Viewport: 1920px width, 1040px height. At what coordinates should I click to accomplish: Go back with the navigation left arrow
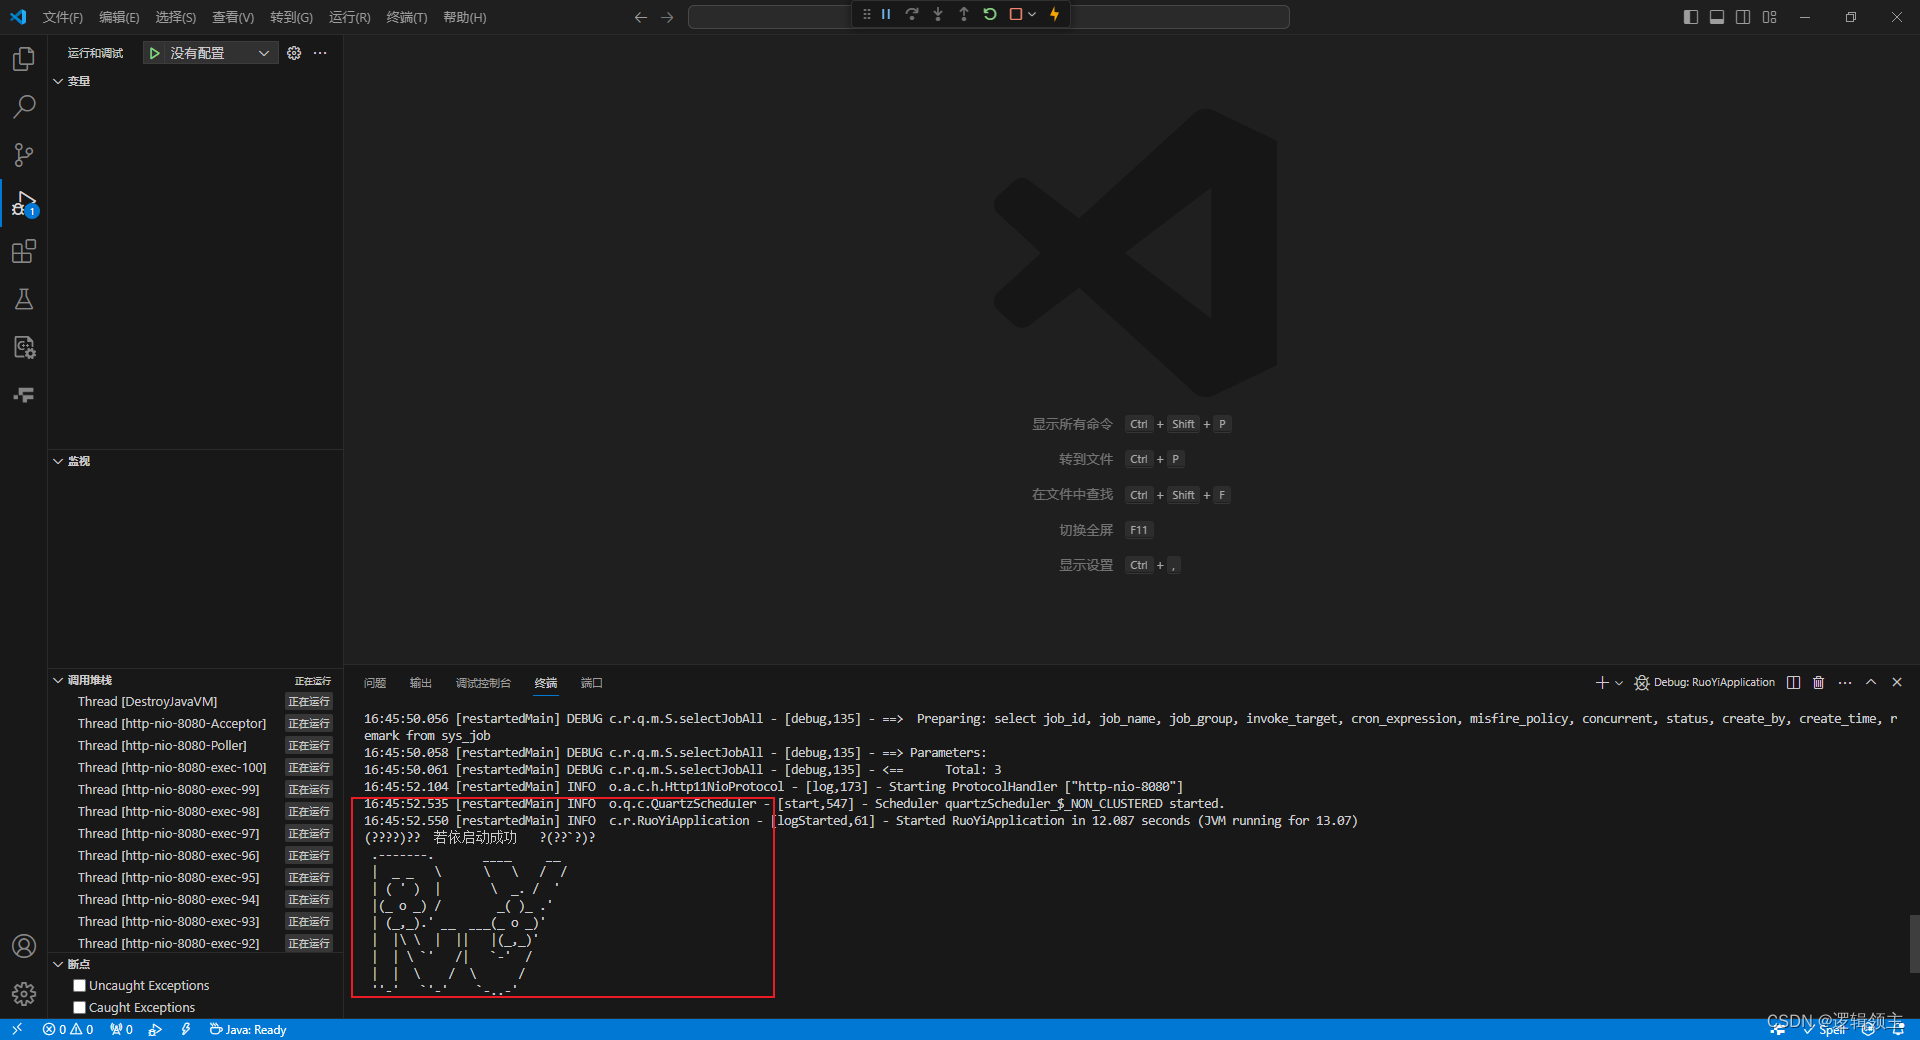pyautogui.click(x=641, y=17)
